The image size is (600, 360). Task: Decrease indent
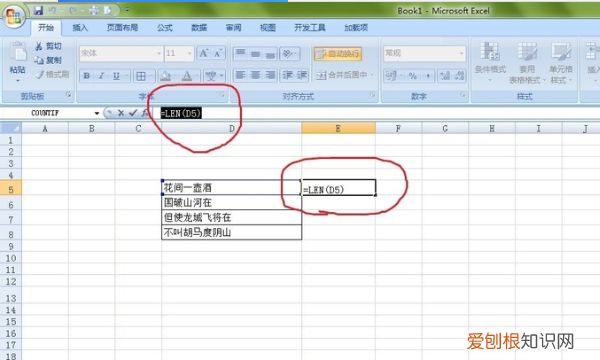[287, 75]
